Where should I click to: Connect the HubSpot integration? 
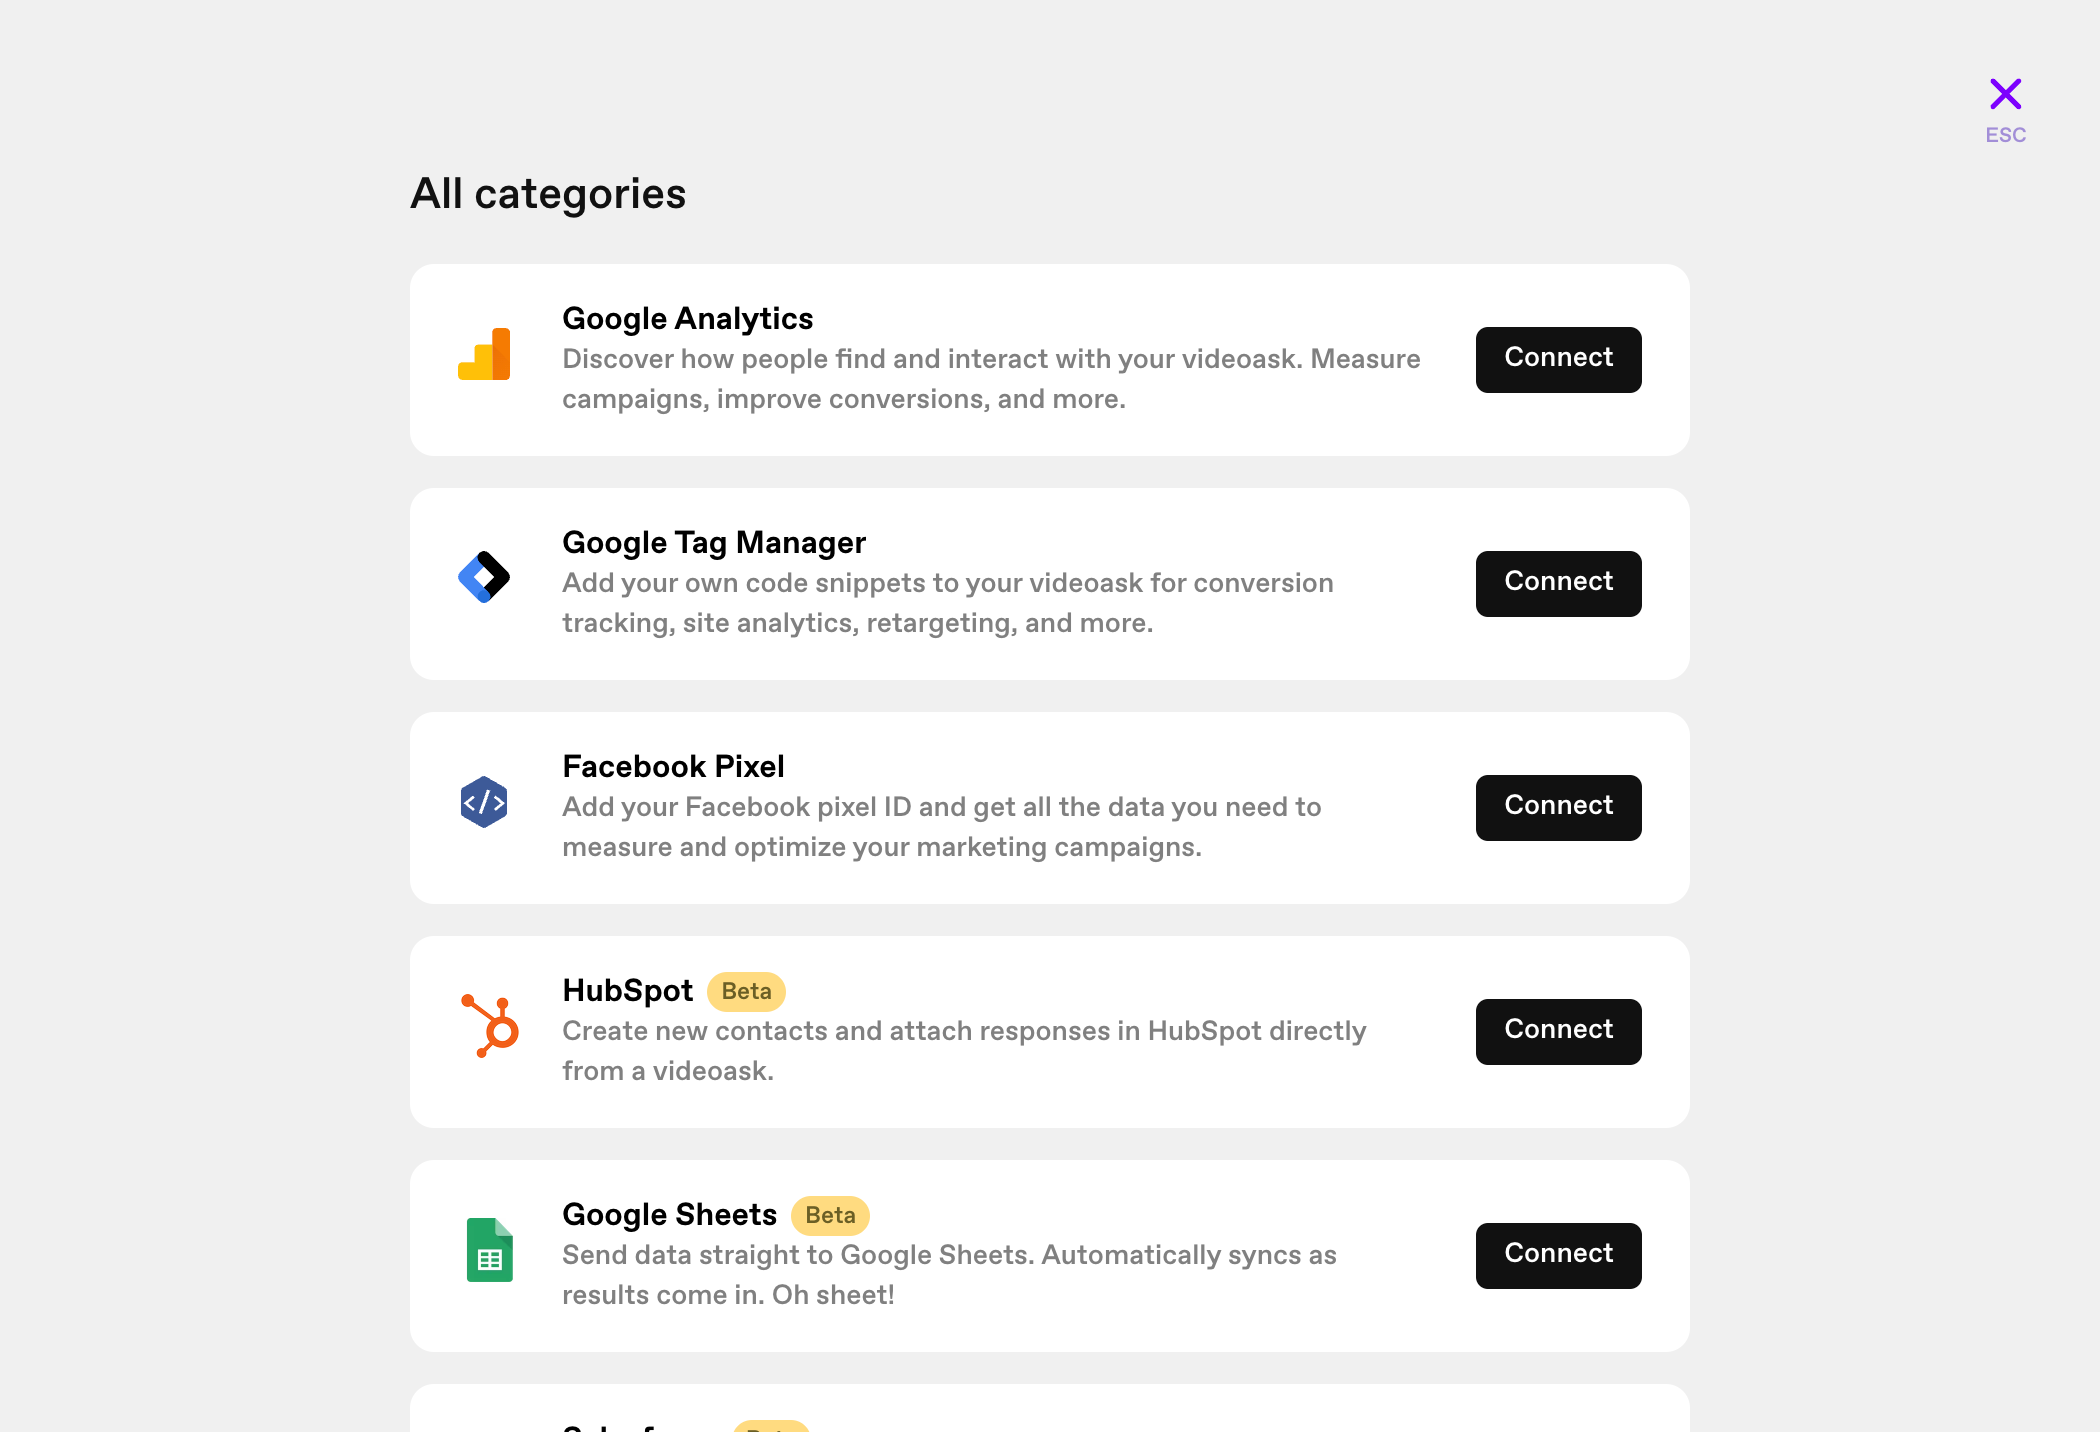tap(1559, 1032)
